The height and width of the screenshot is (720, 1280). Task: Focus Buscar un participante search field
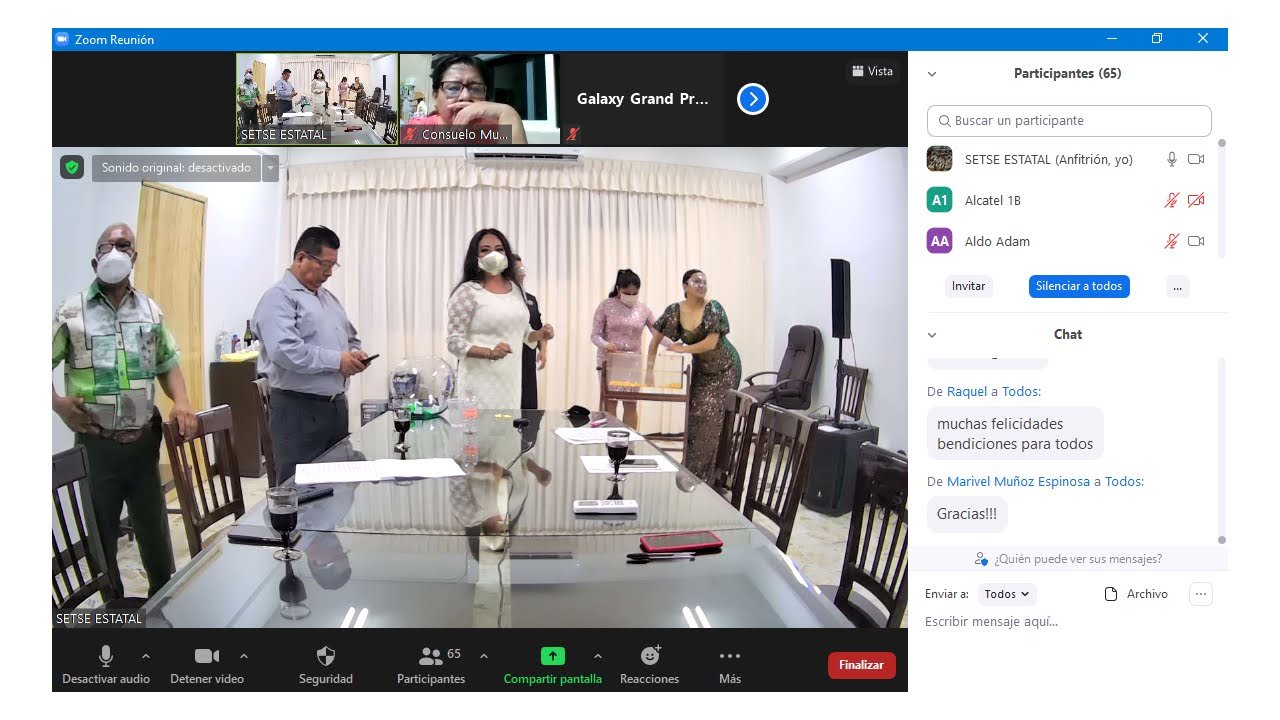click(1069, 121)
